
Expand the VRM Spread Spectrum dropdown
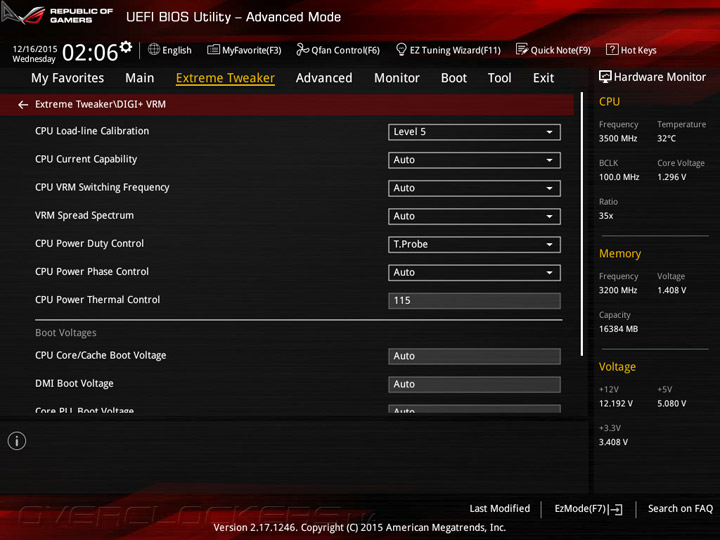[474, 216]
